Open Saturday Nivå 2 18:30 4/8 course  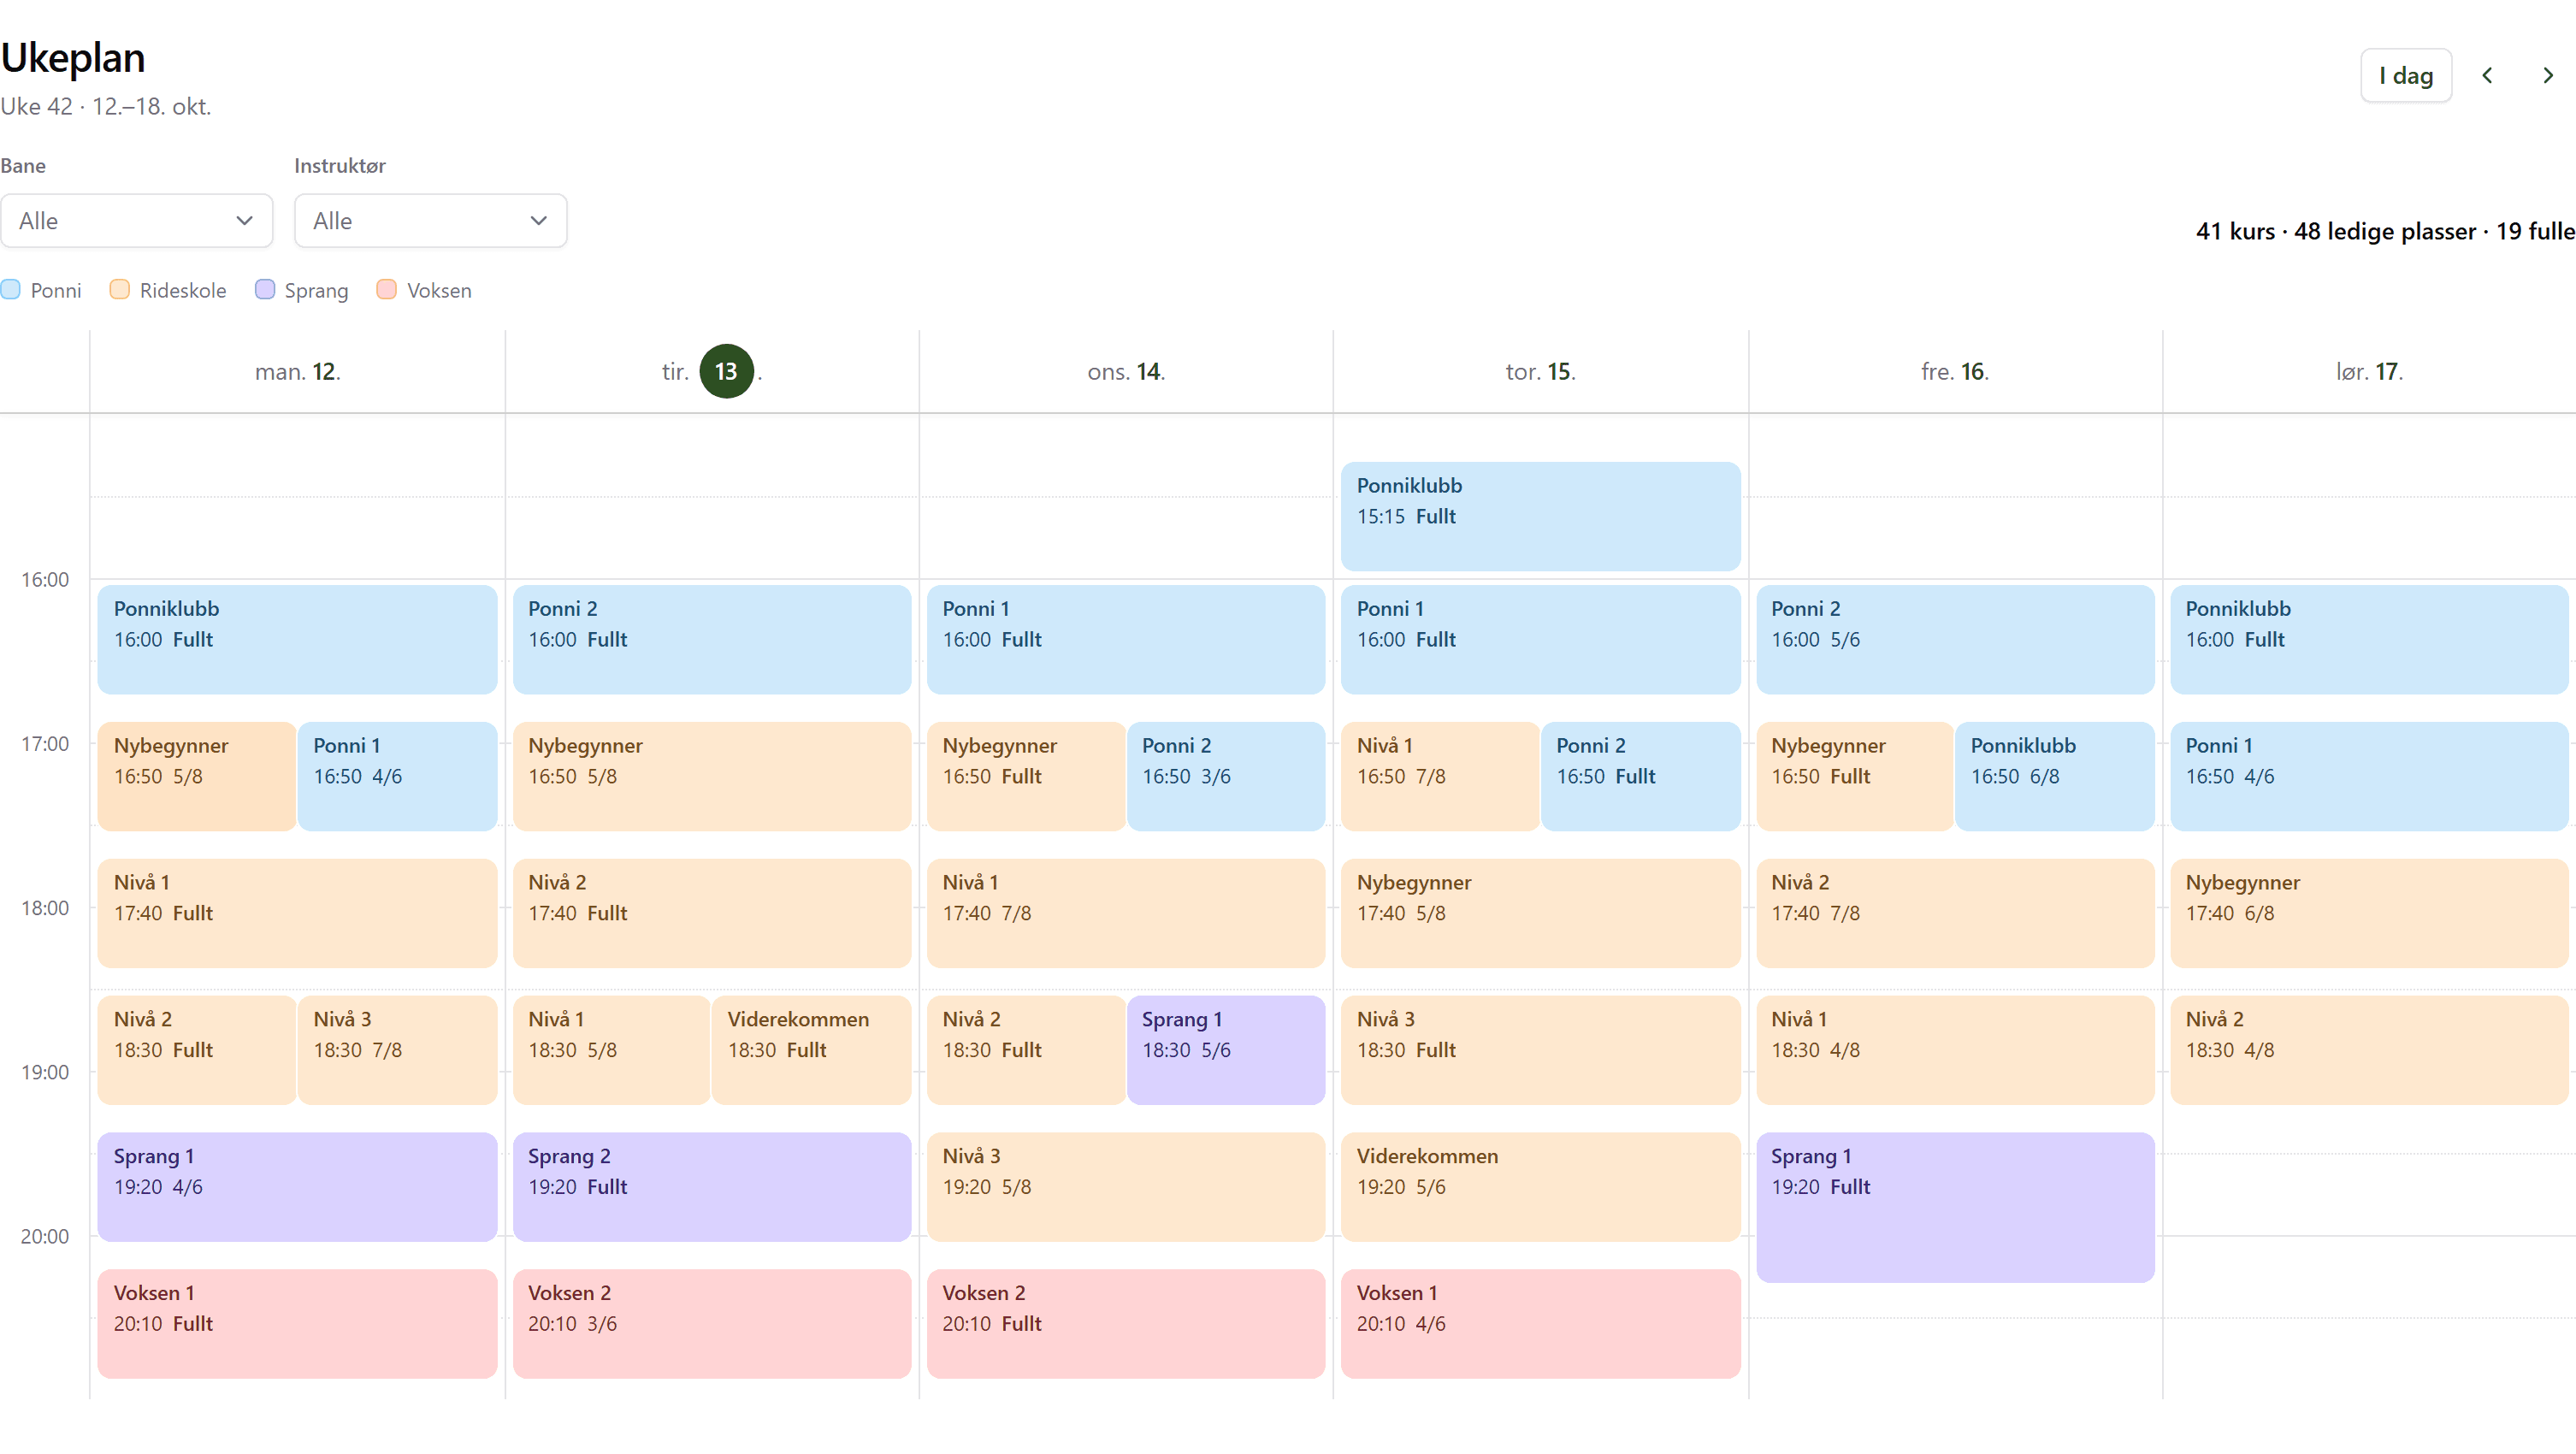(x=2369, y=1050)
